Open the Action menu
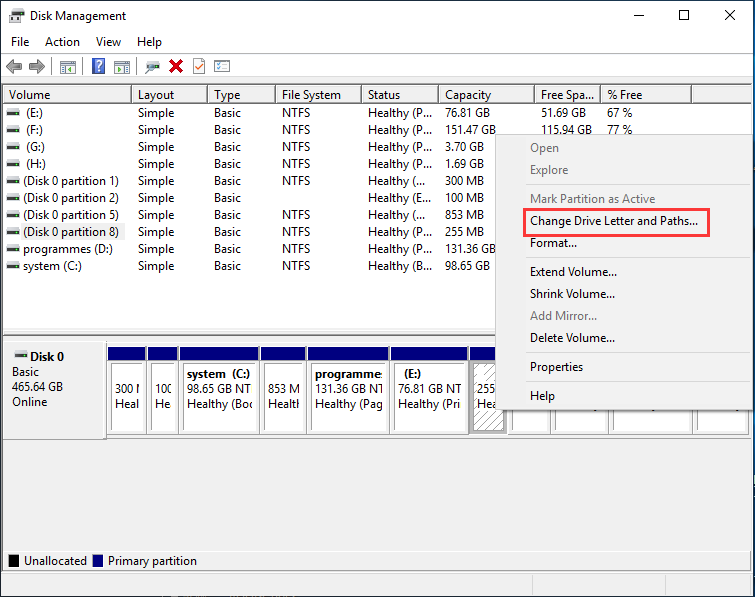 62,42
